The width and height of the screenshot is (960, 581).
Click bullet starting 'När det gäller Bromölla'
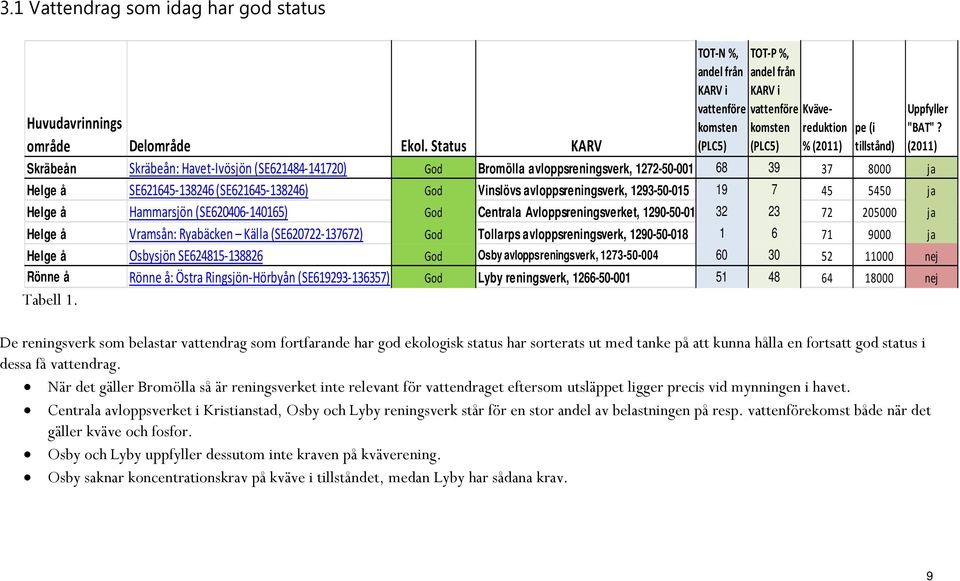[x=449, y=387]
